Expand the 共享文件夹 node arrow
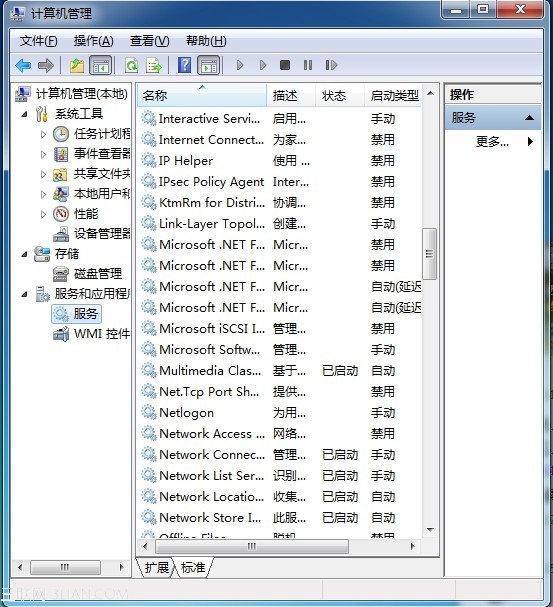Screen dimensions: 553x607 click(43, 175)
